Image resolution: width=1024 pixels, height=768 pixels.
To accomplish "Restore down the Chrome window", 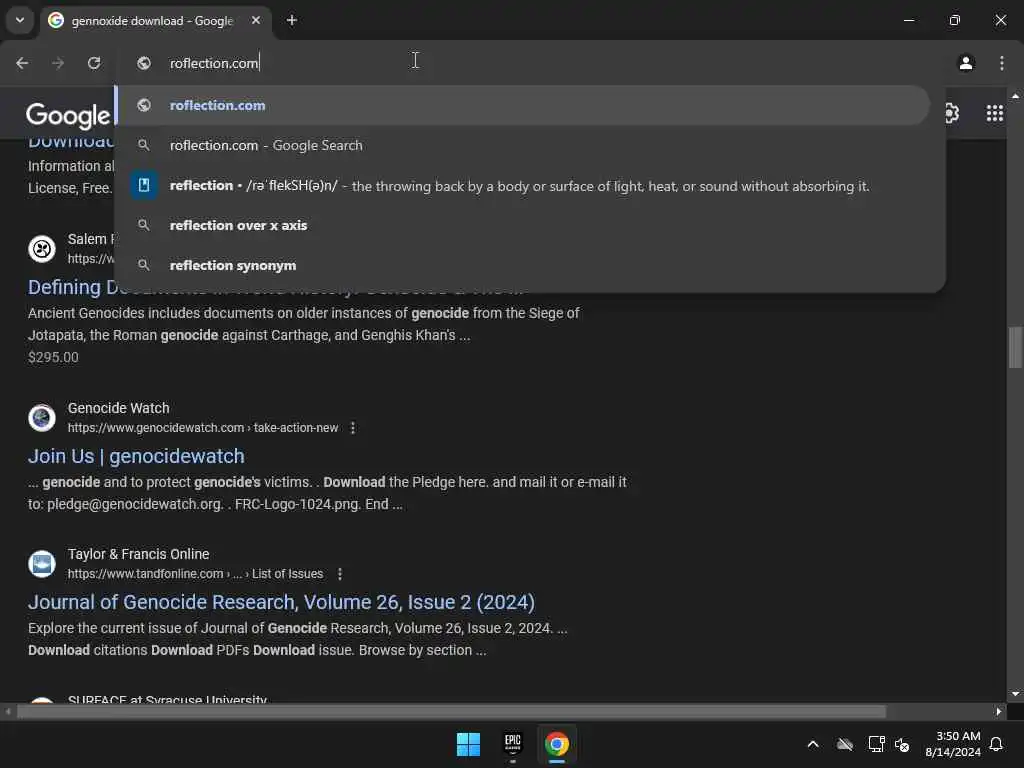I will tap(955, 20).
